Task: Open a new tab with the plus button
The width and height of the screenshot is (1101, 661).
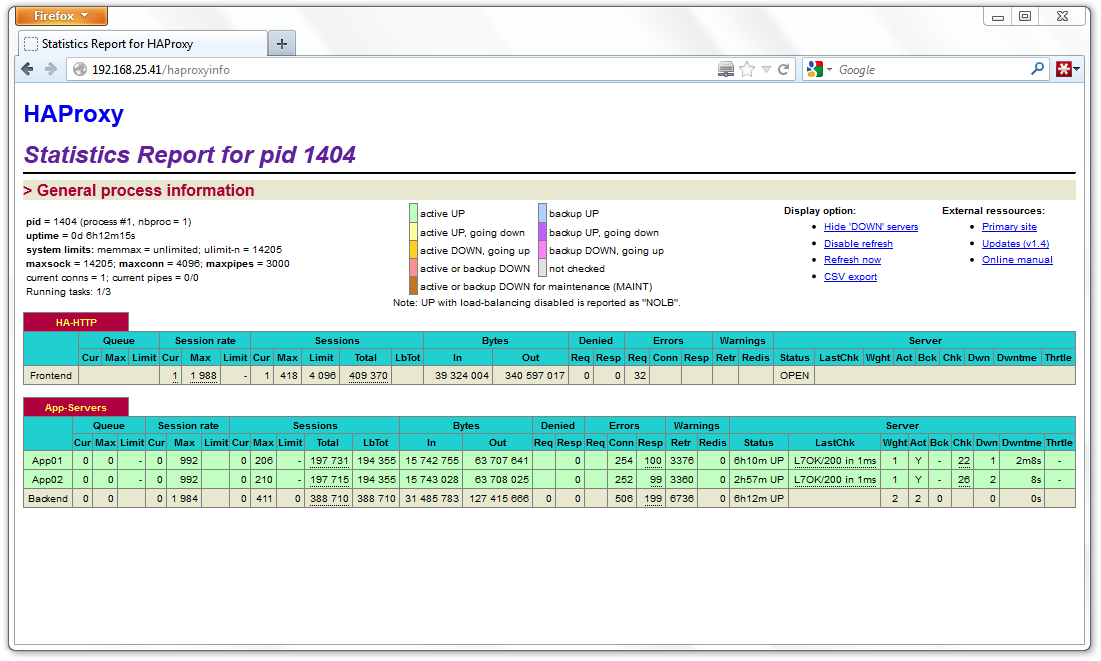Action: pos(281,42)
